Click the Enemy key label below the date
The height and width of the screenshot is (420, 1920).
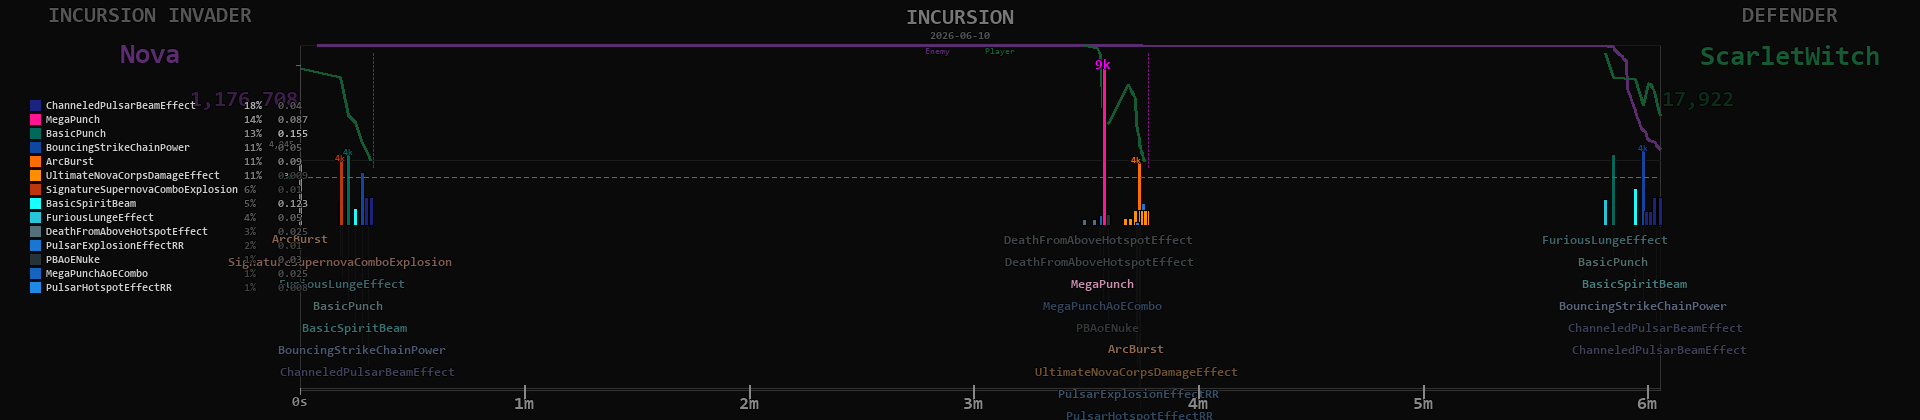pos(937,51)
